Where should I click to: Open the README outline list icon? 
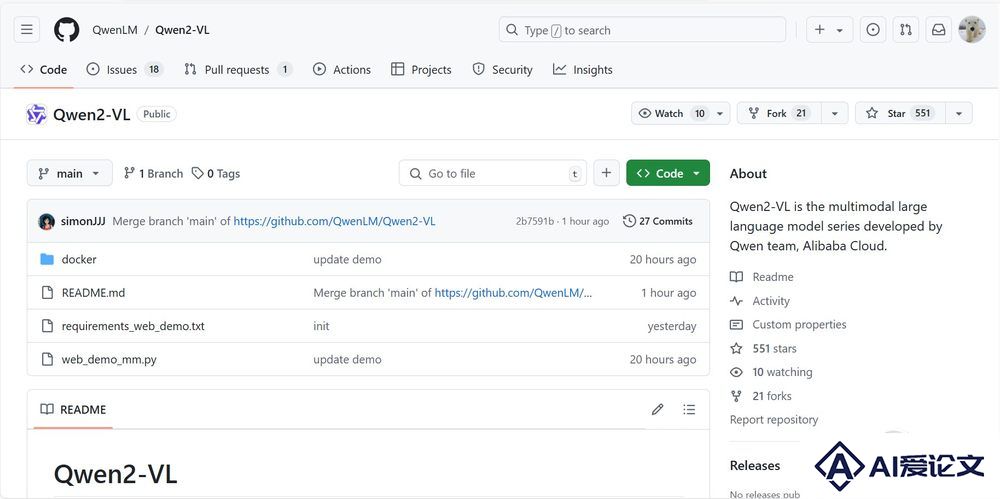click(x=689, y=410)
